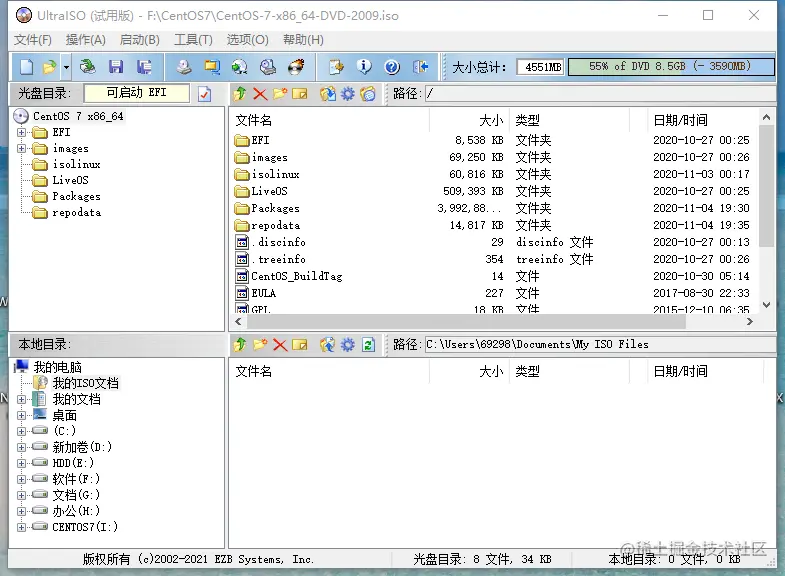The image size is (785, 576).
Task: Click the Make CD/DVD image icon
Action: pyautogui.click(x=184, y=67)
